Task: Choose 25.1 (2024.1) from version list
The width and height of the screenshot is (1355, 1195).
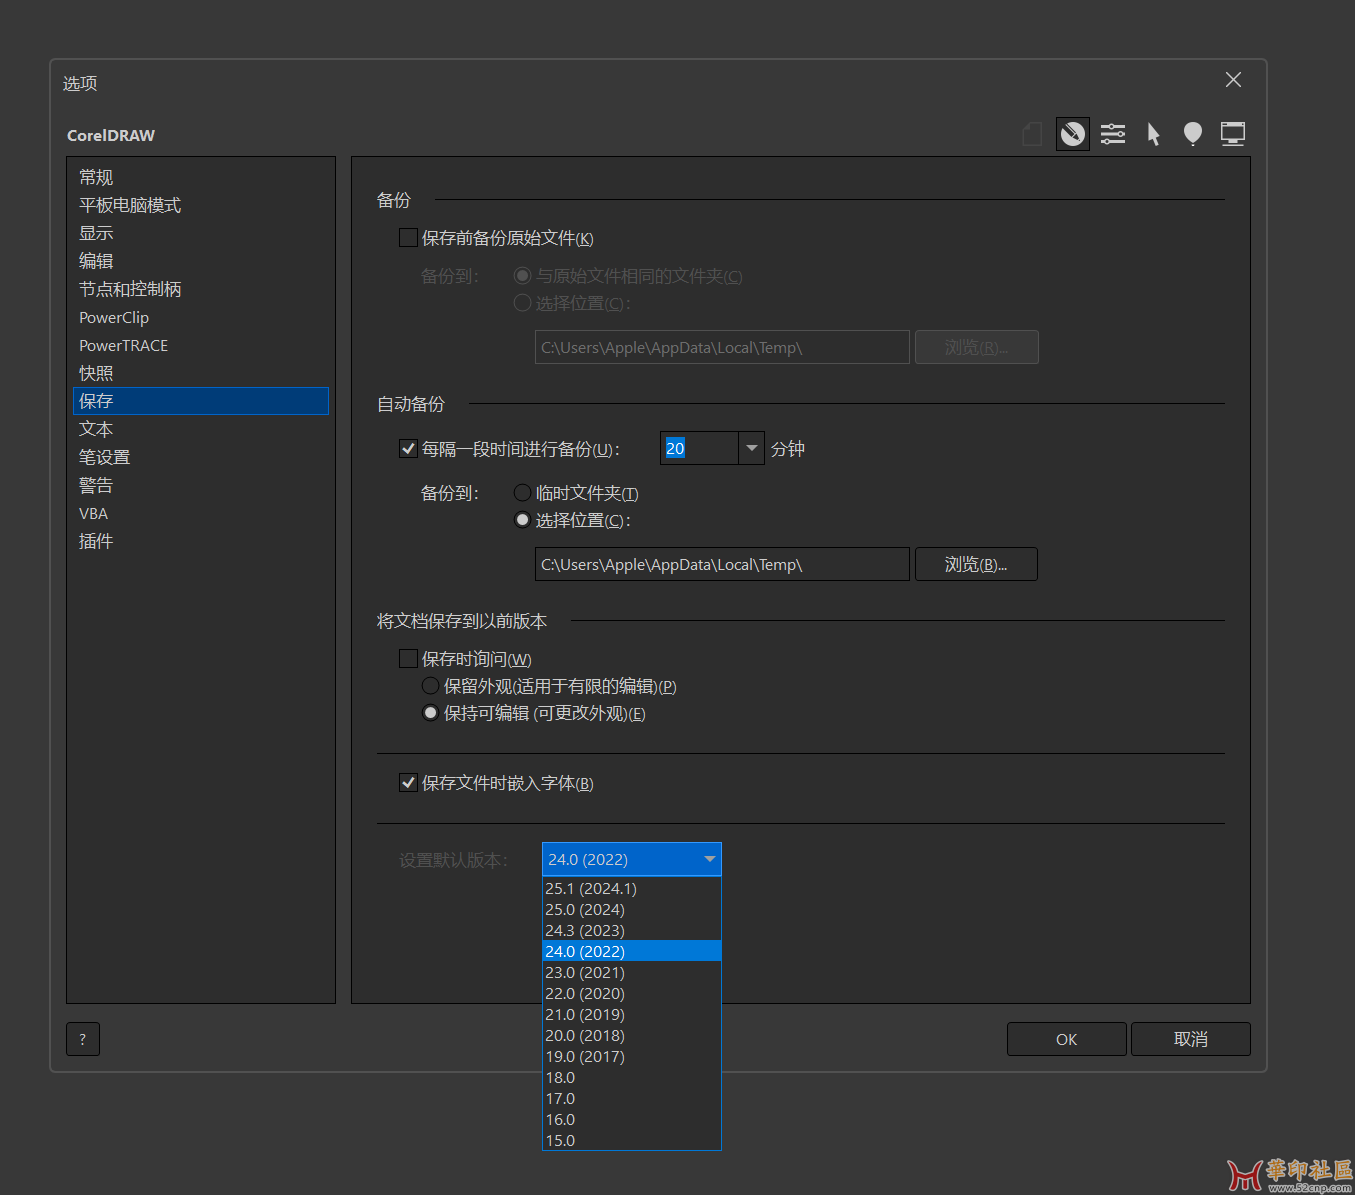Action: click(x=632, y=889)
